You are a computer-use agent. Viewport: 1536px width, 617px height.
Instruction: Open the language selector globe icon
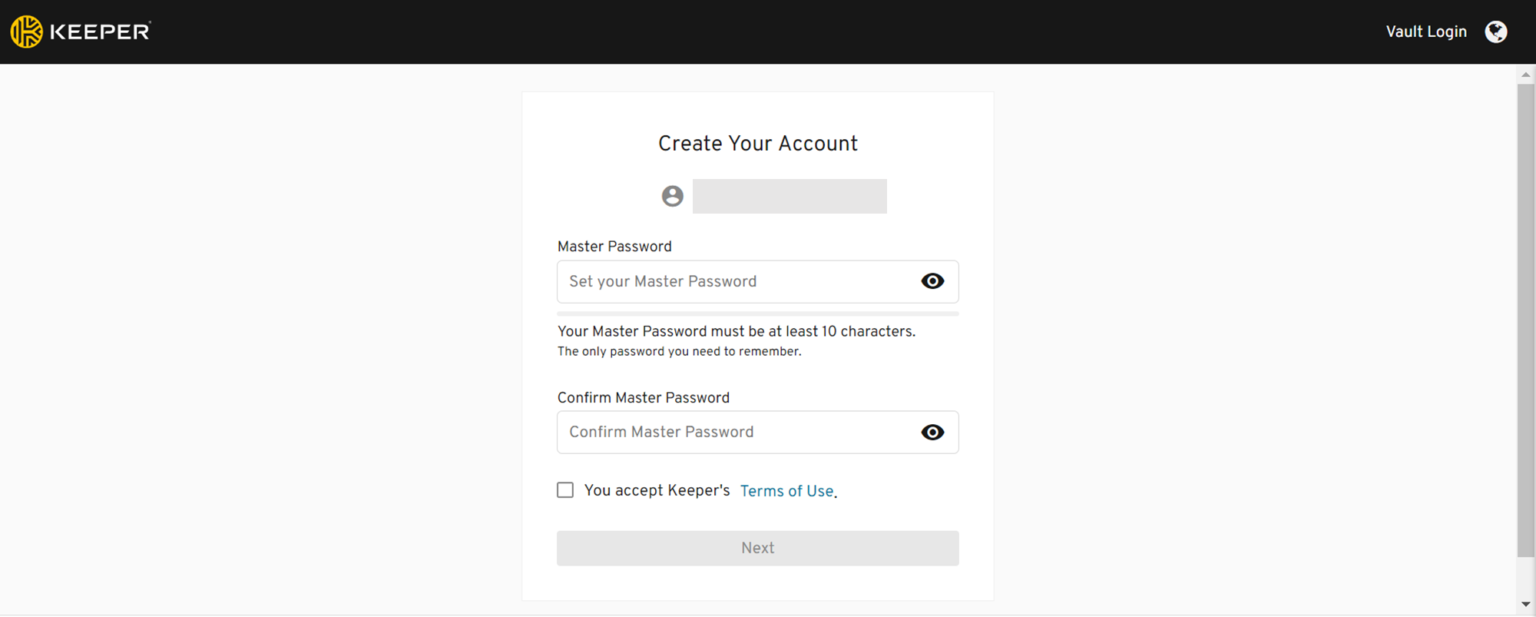tap(1496, 31)
